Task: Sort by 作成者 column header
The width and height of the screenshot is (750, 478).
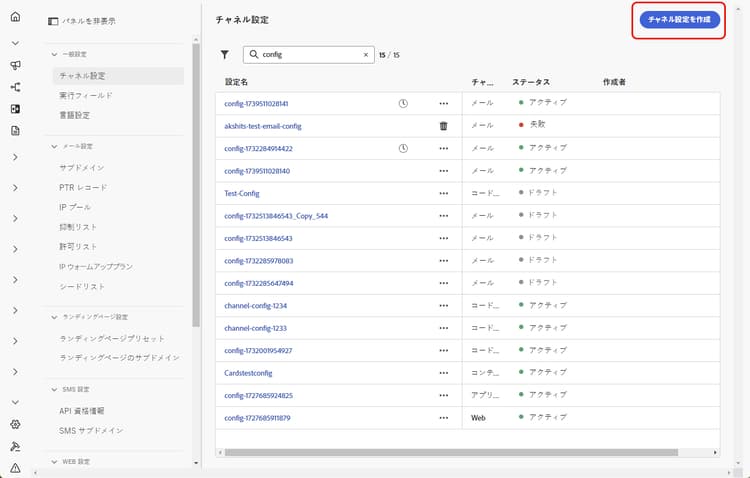Action: [615, 82]
